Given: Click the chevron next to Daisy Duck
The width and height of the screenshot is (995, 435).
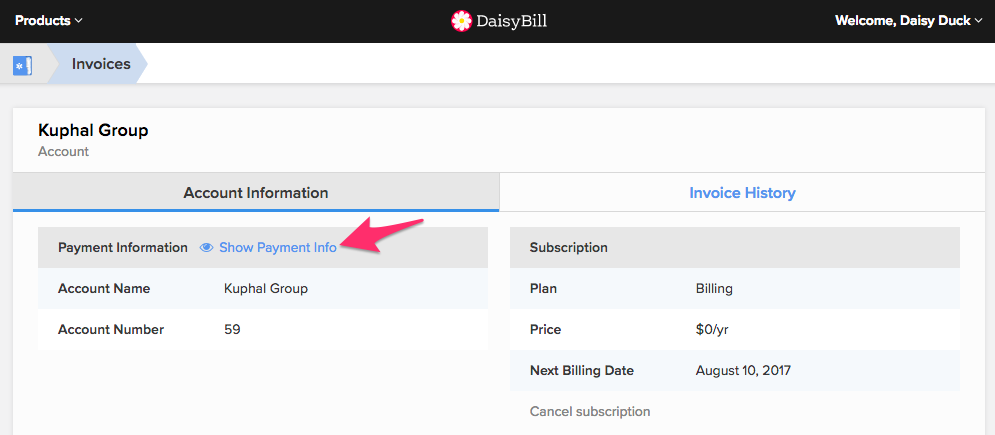Looking at the screenshot, I should (x=977, y=21).
